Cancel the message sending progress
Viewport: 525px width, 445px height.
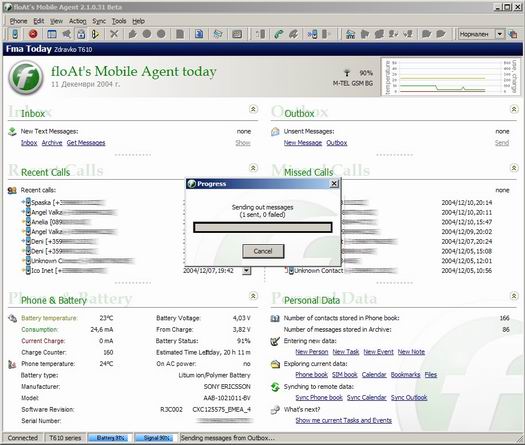[263, 251]
